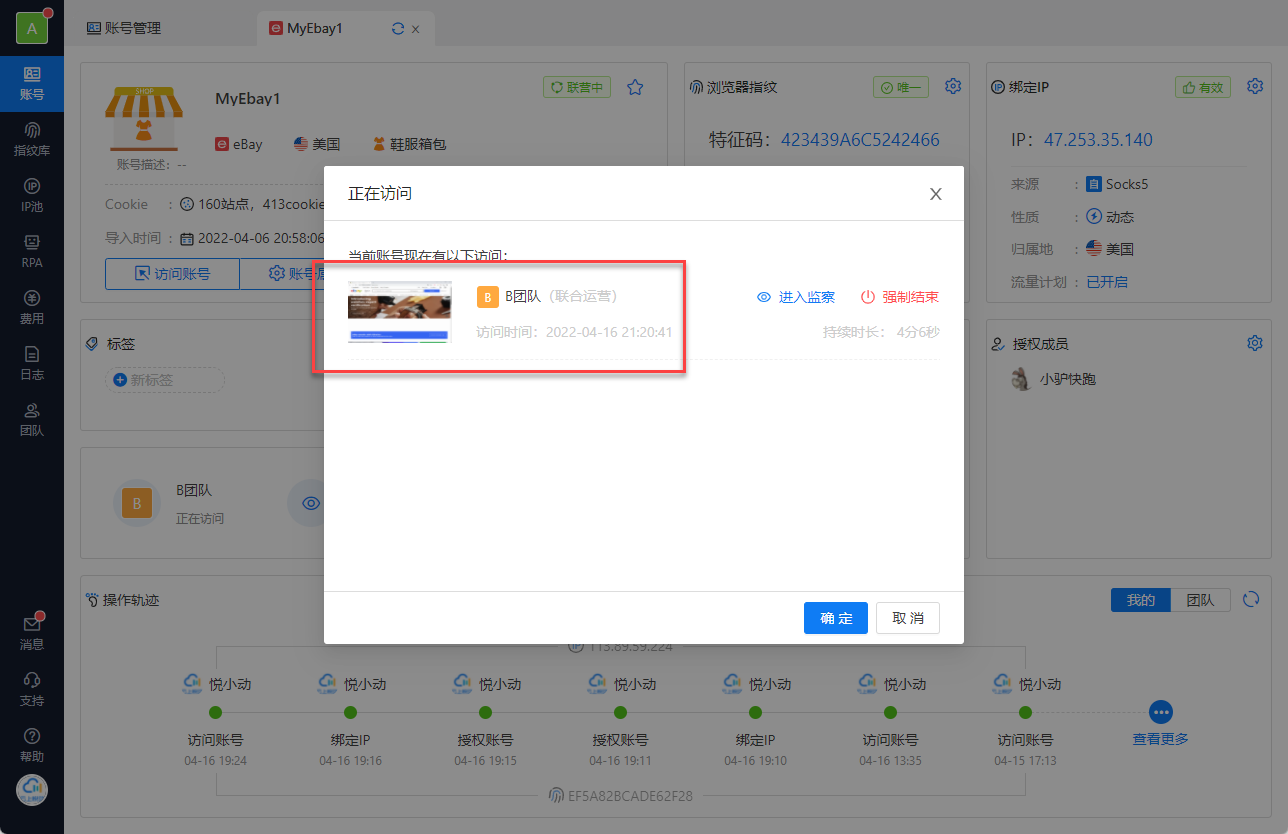The image size is (1288, 834).
Task: Switch operation track to 我的 view
Action: click(1141, 600)
